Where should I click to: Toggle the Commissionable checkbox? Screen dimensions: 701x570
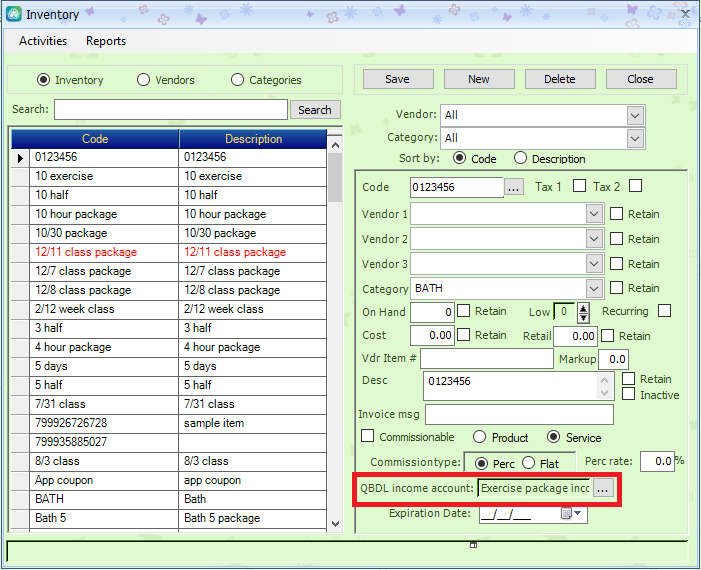coord(368,437)
